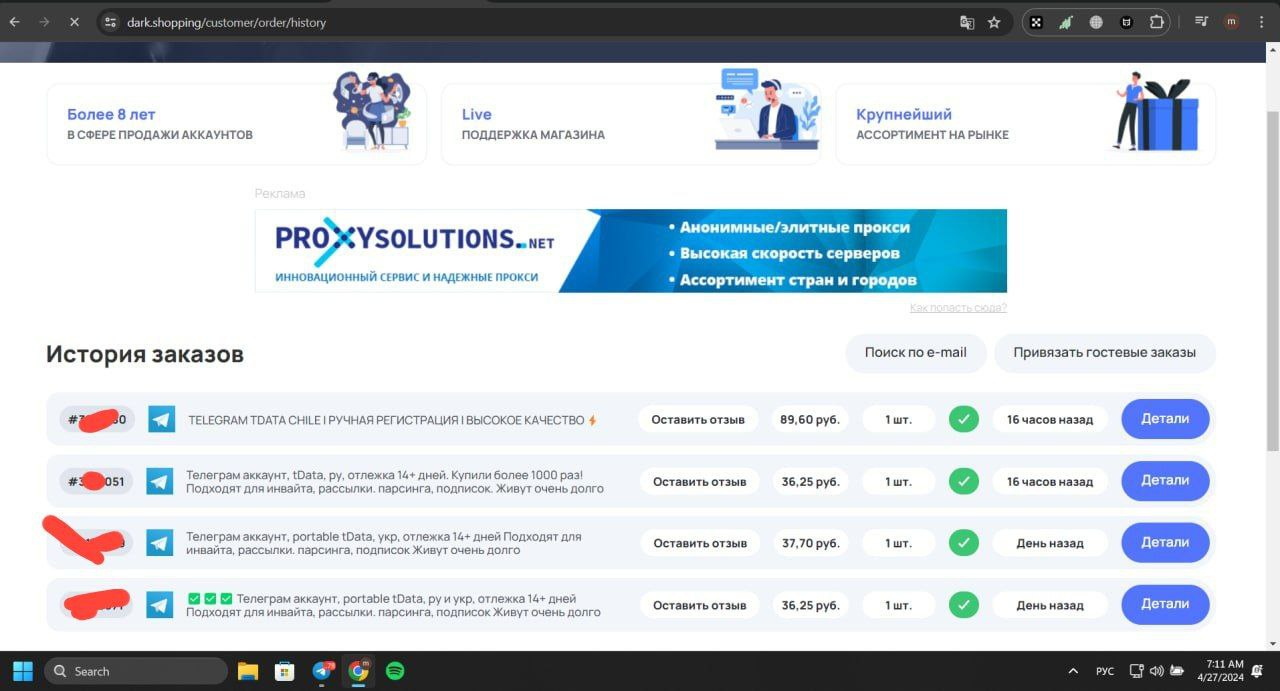1280x691 pixels.
Task: Click 'Привязать гостевые заказы' button
Action: (1104, 353)
